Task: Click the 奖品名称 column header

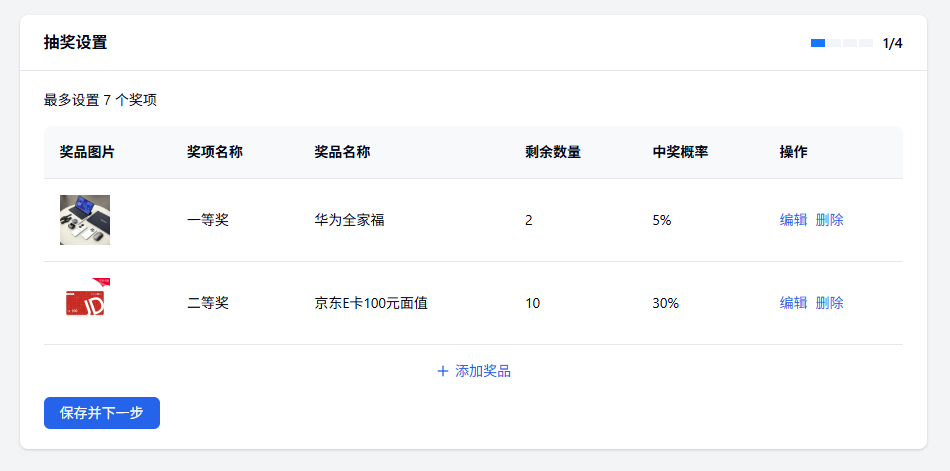Action: [342, 152]
